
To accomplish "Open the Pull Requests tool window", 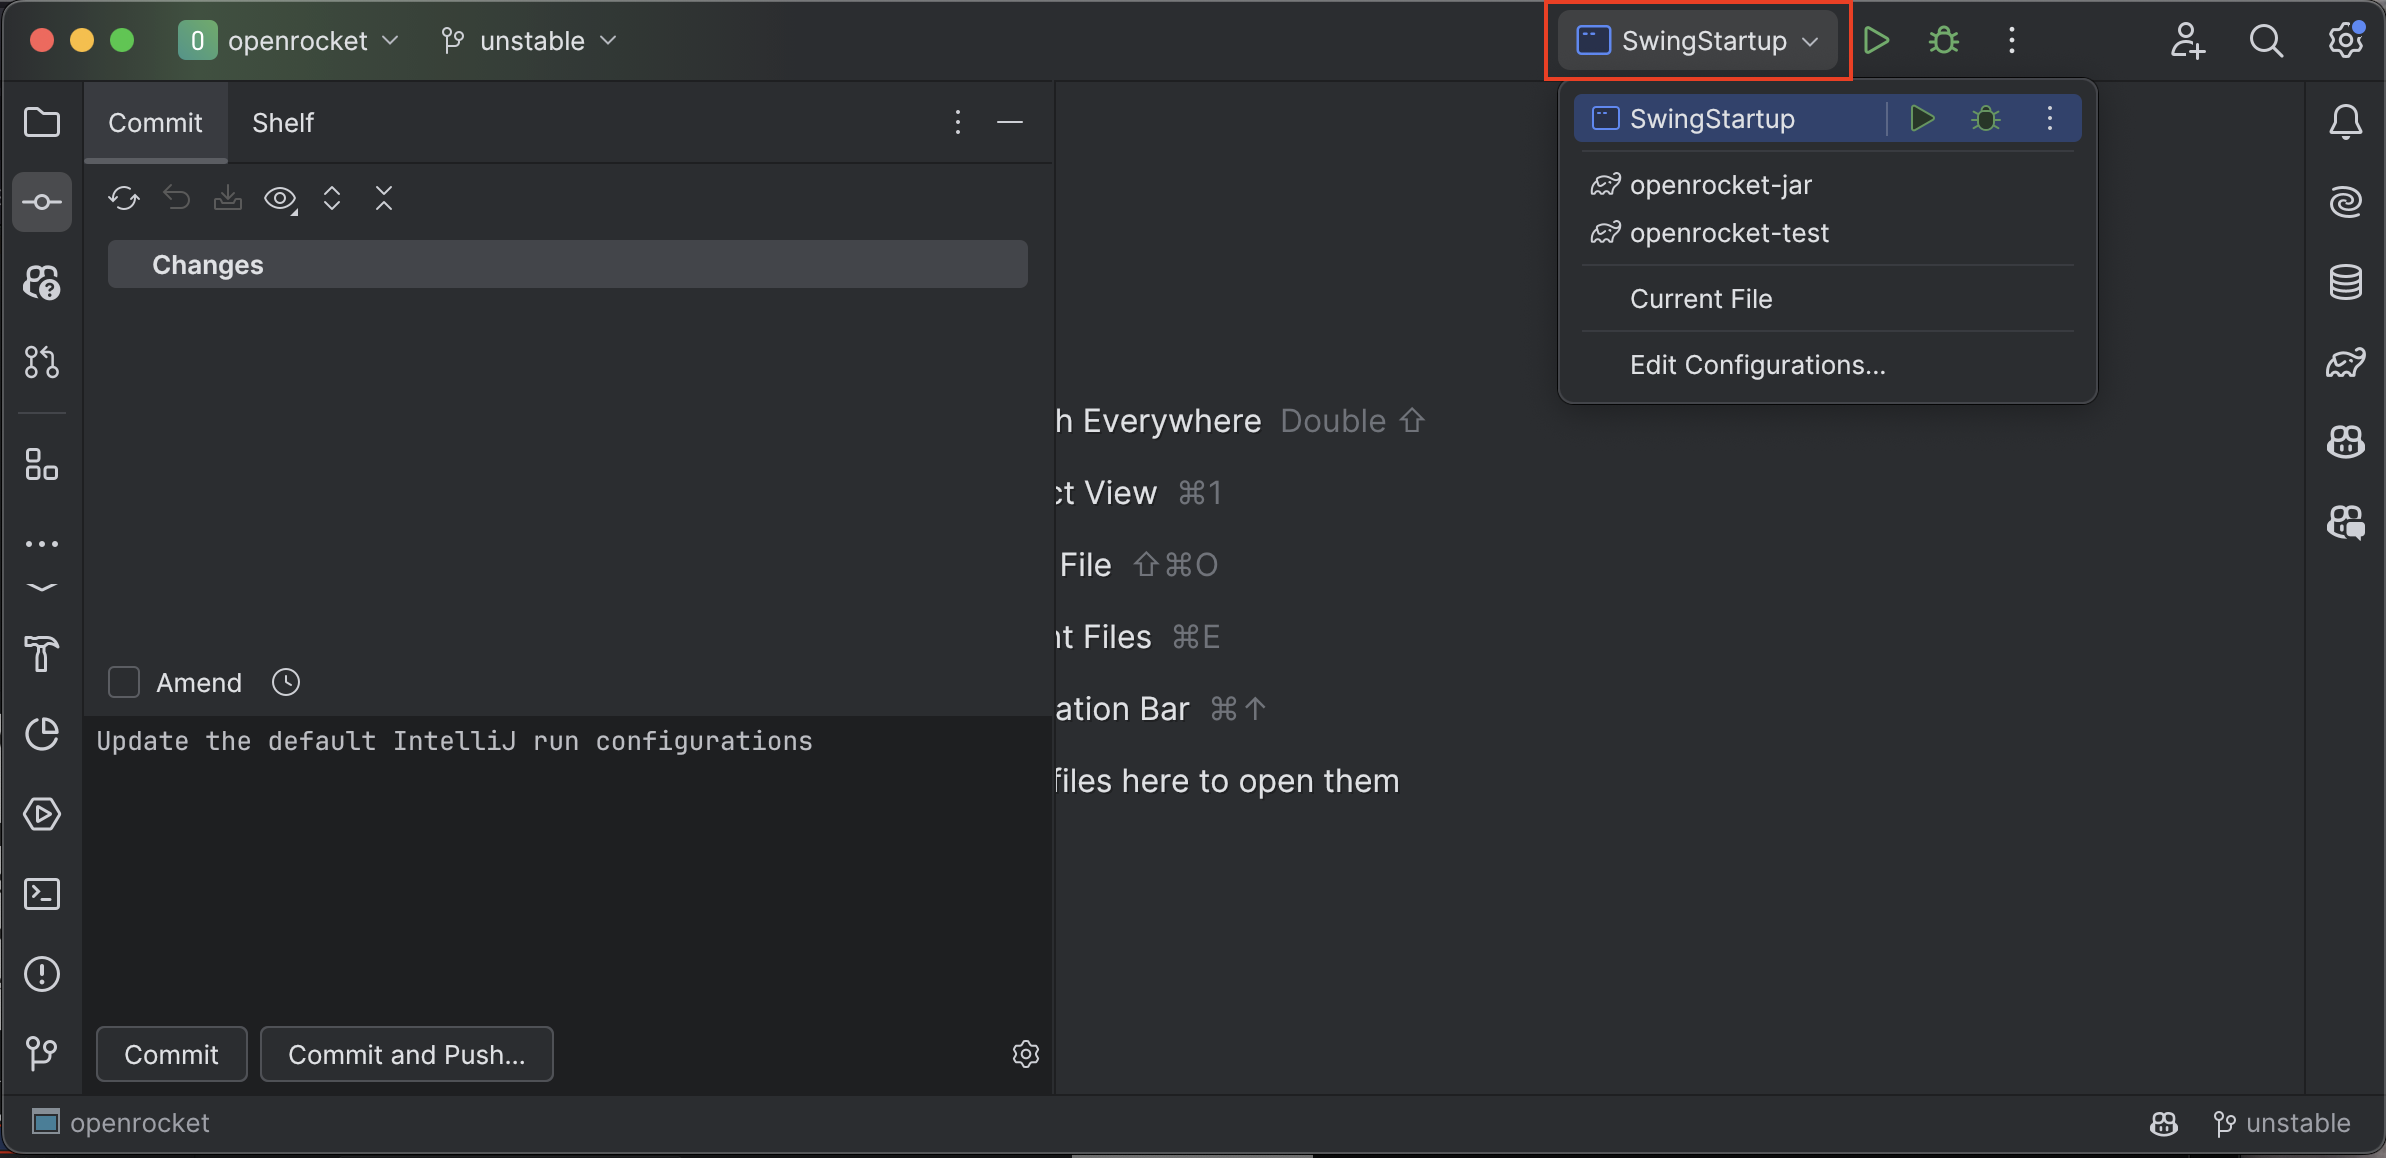I will coord(42,362).
